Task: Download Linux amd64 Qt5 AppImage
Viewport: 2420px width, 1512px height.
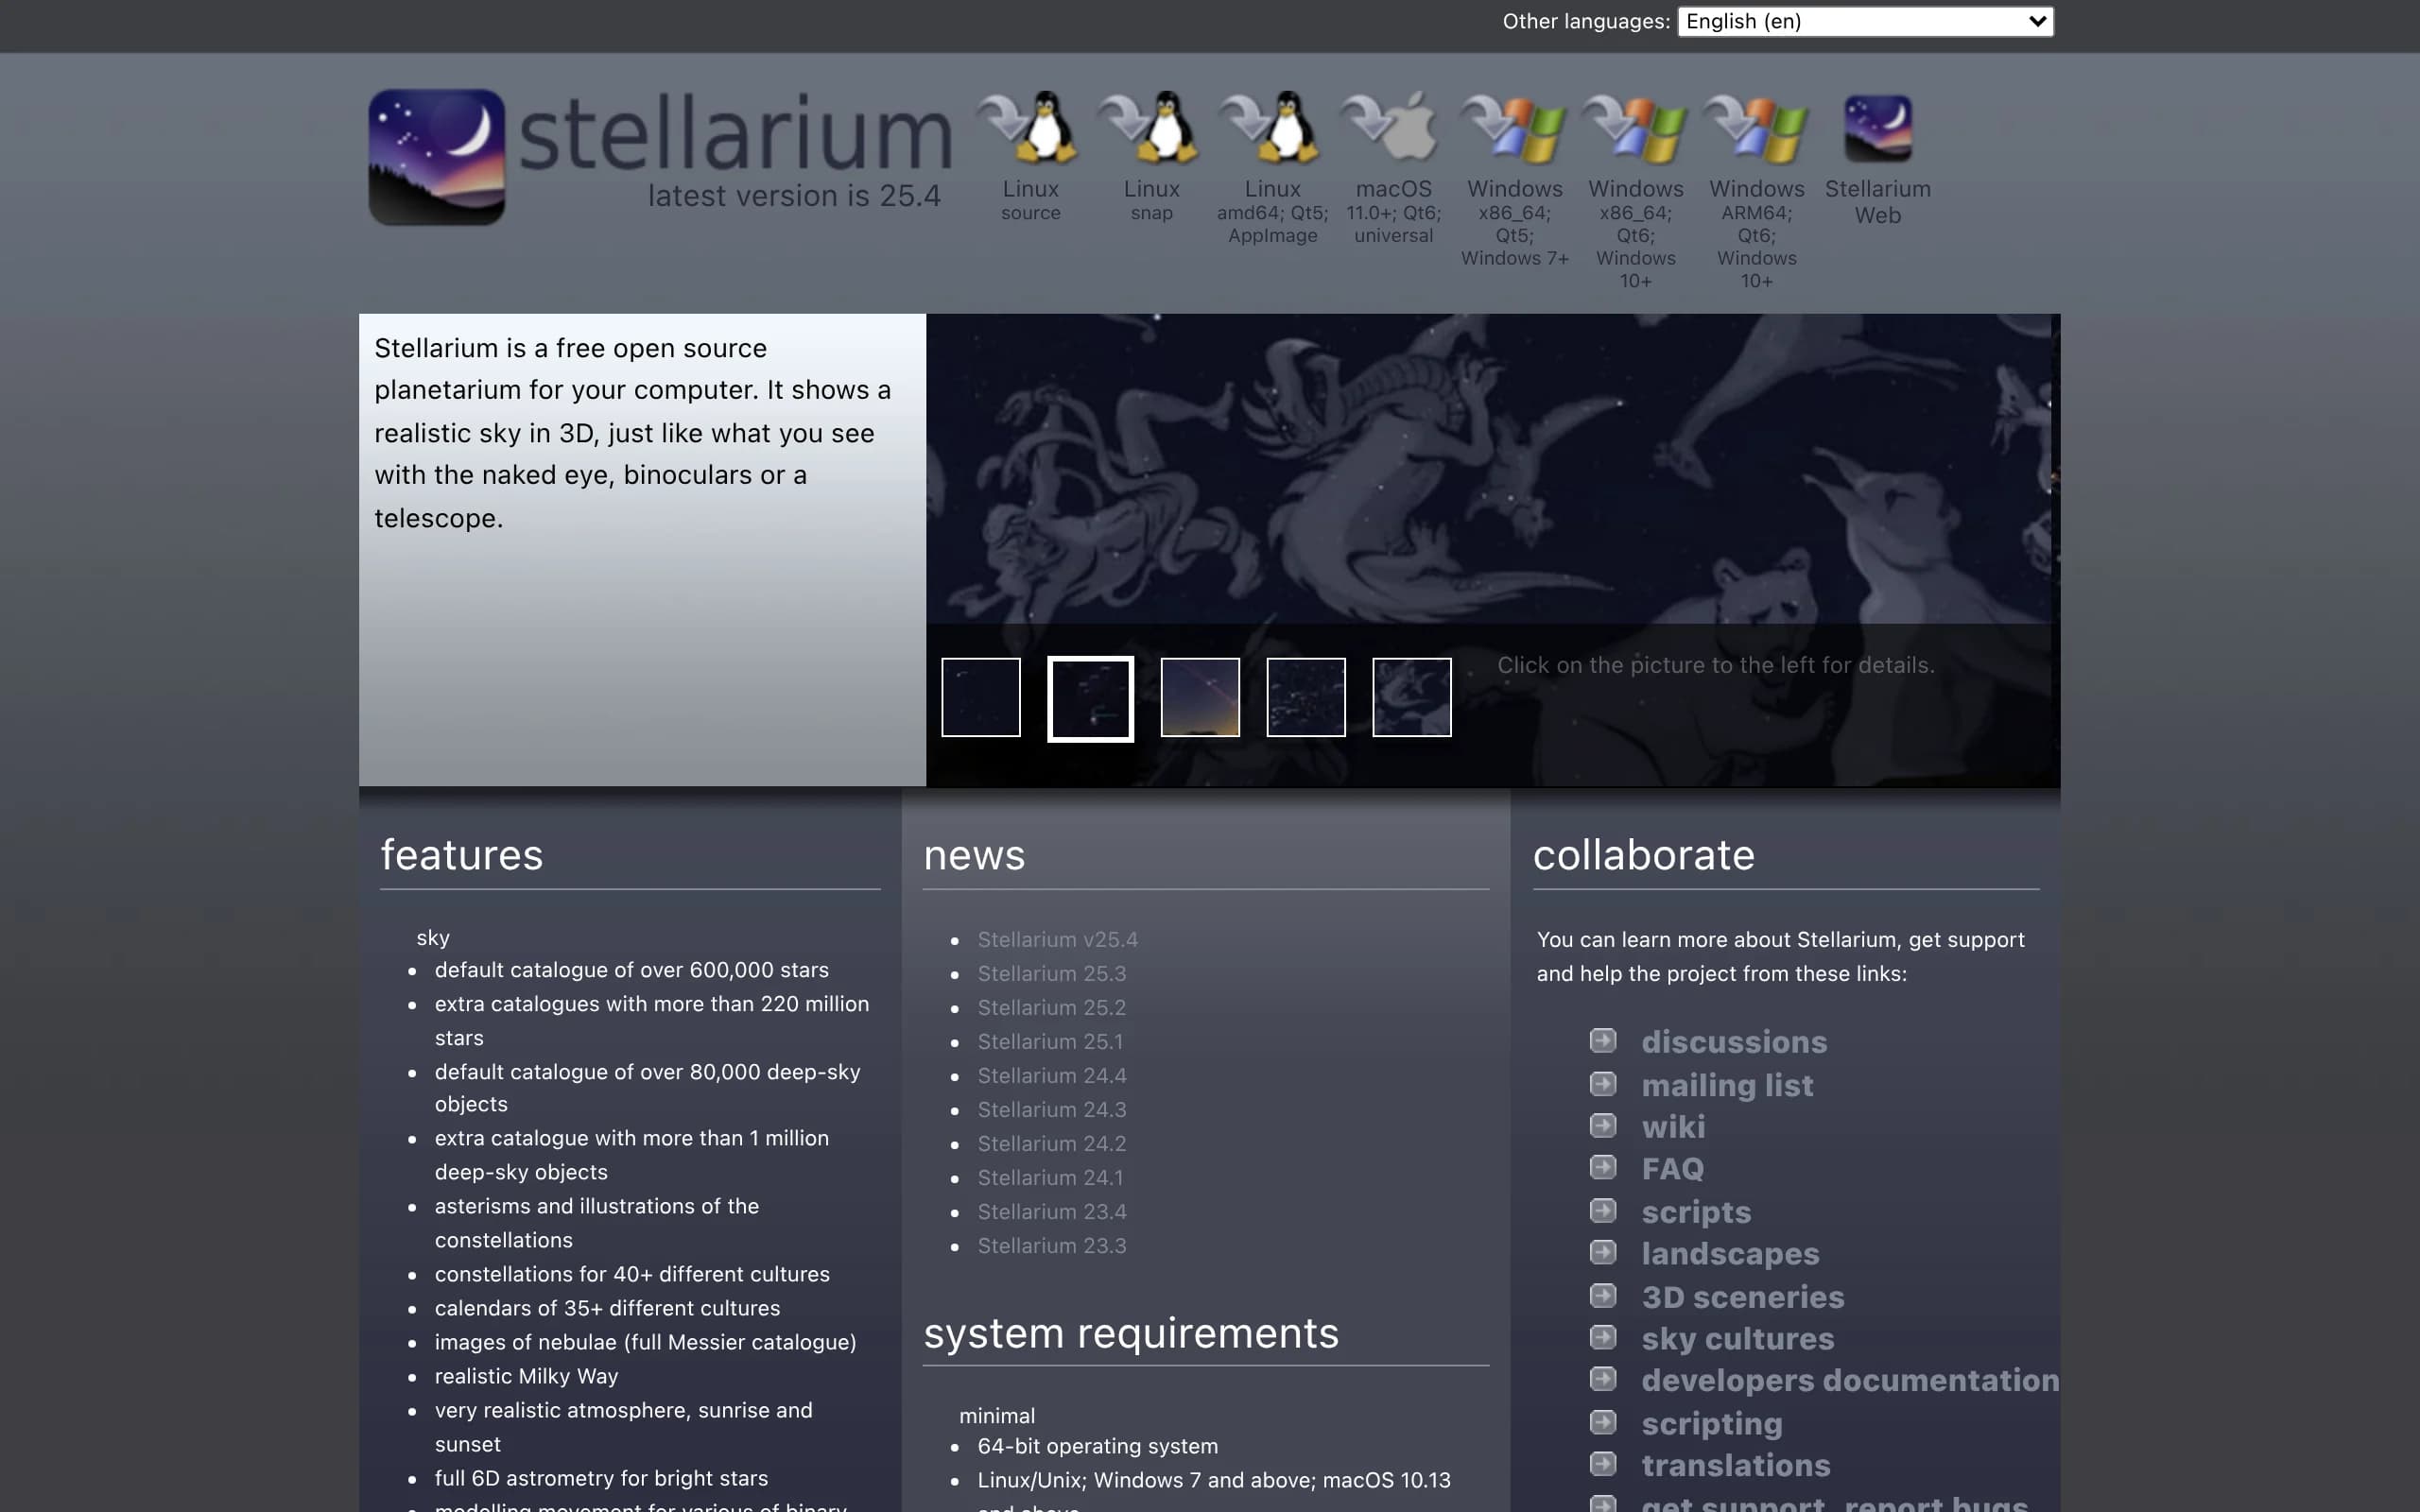Action: 1272,168
